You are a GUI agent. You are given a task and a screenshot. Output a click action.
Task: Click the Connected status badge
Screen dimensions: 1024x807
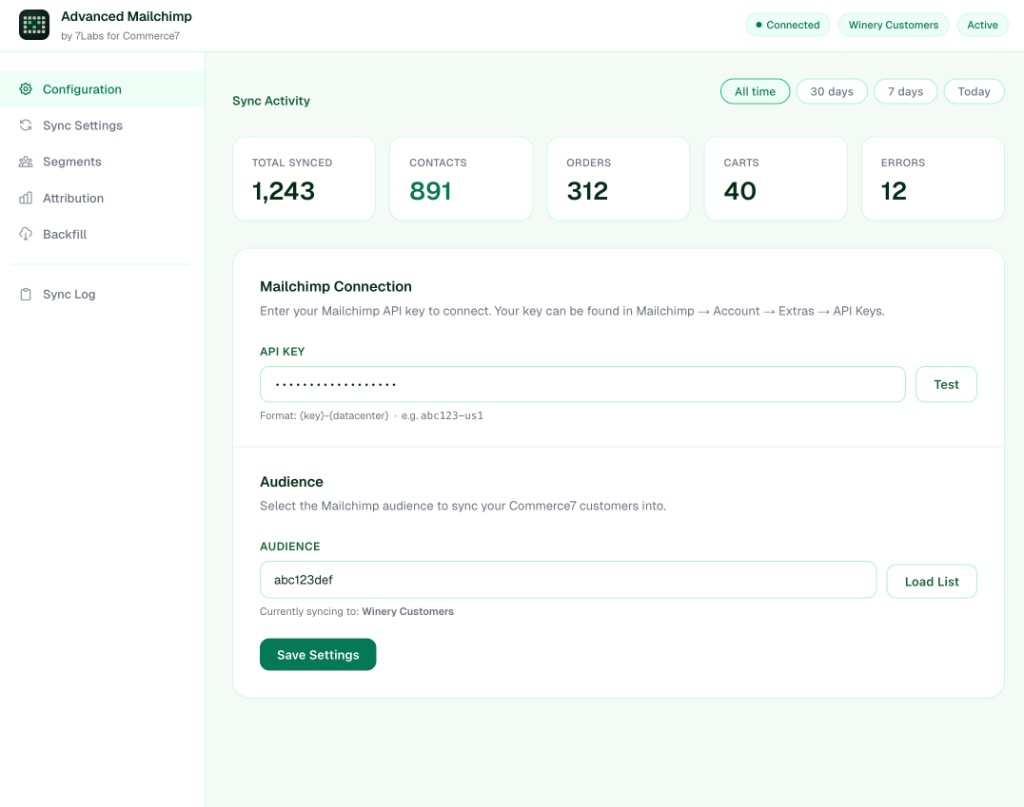click(788, 25)
